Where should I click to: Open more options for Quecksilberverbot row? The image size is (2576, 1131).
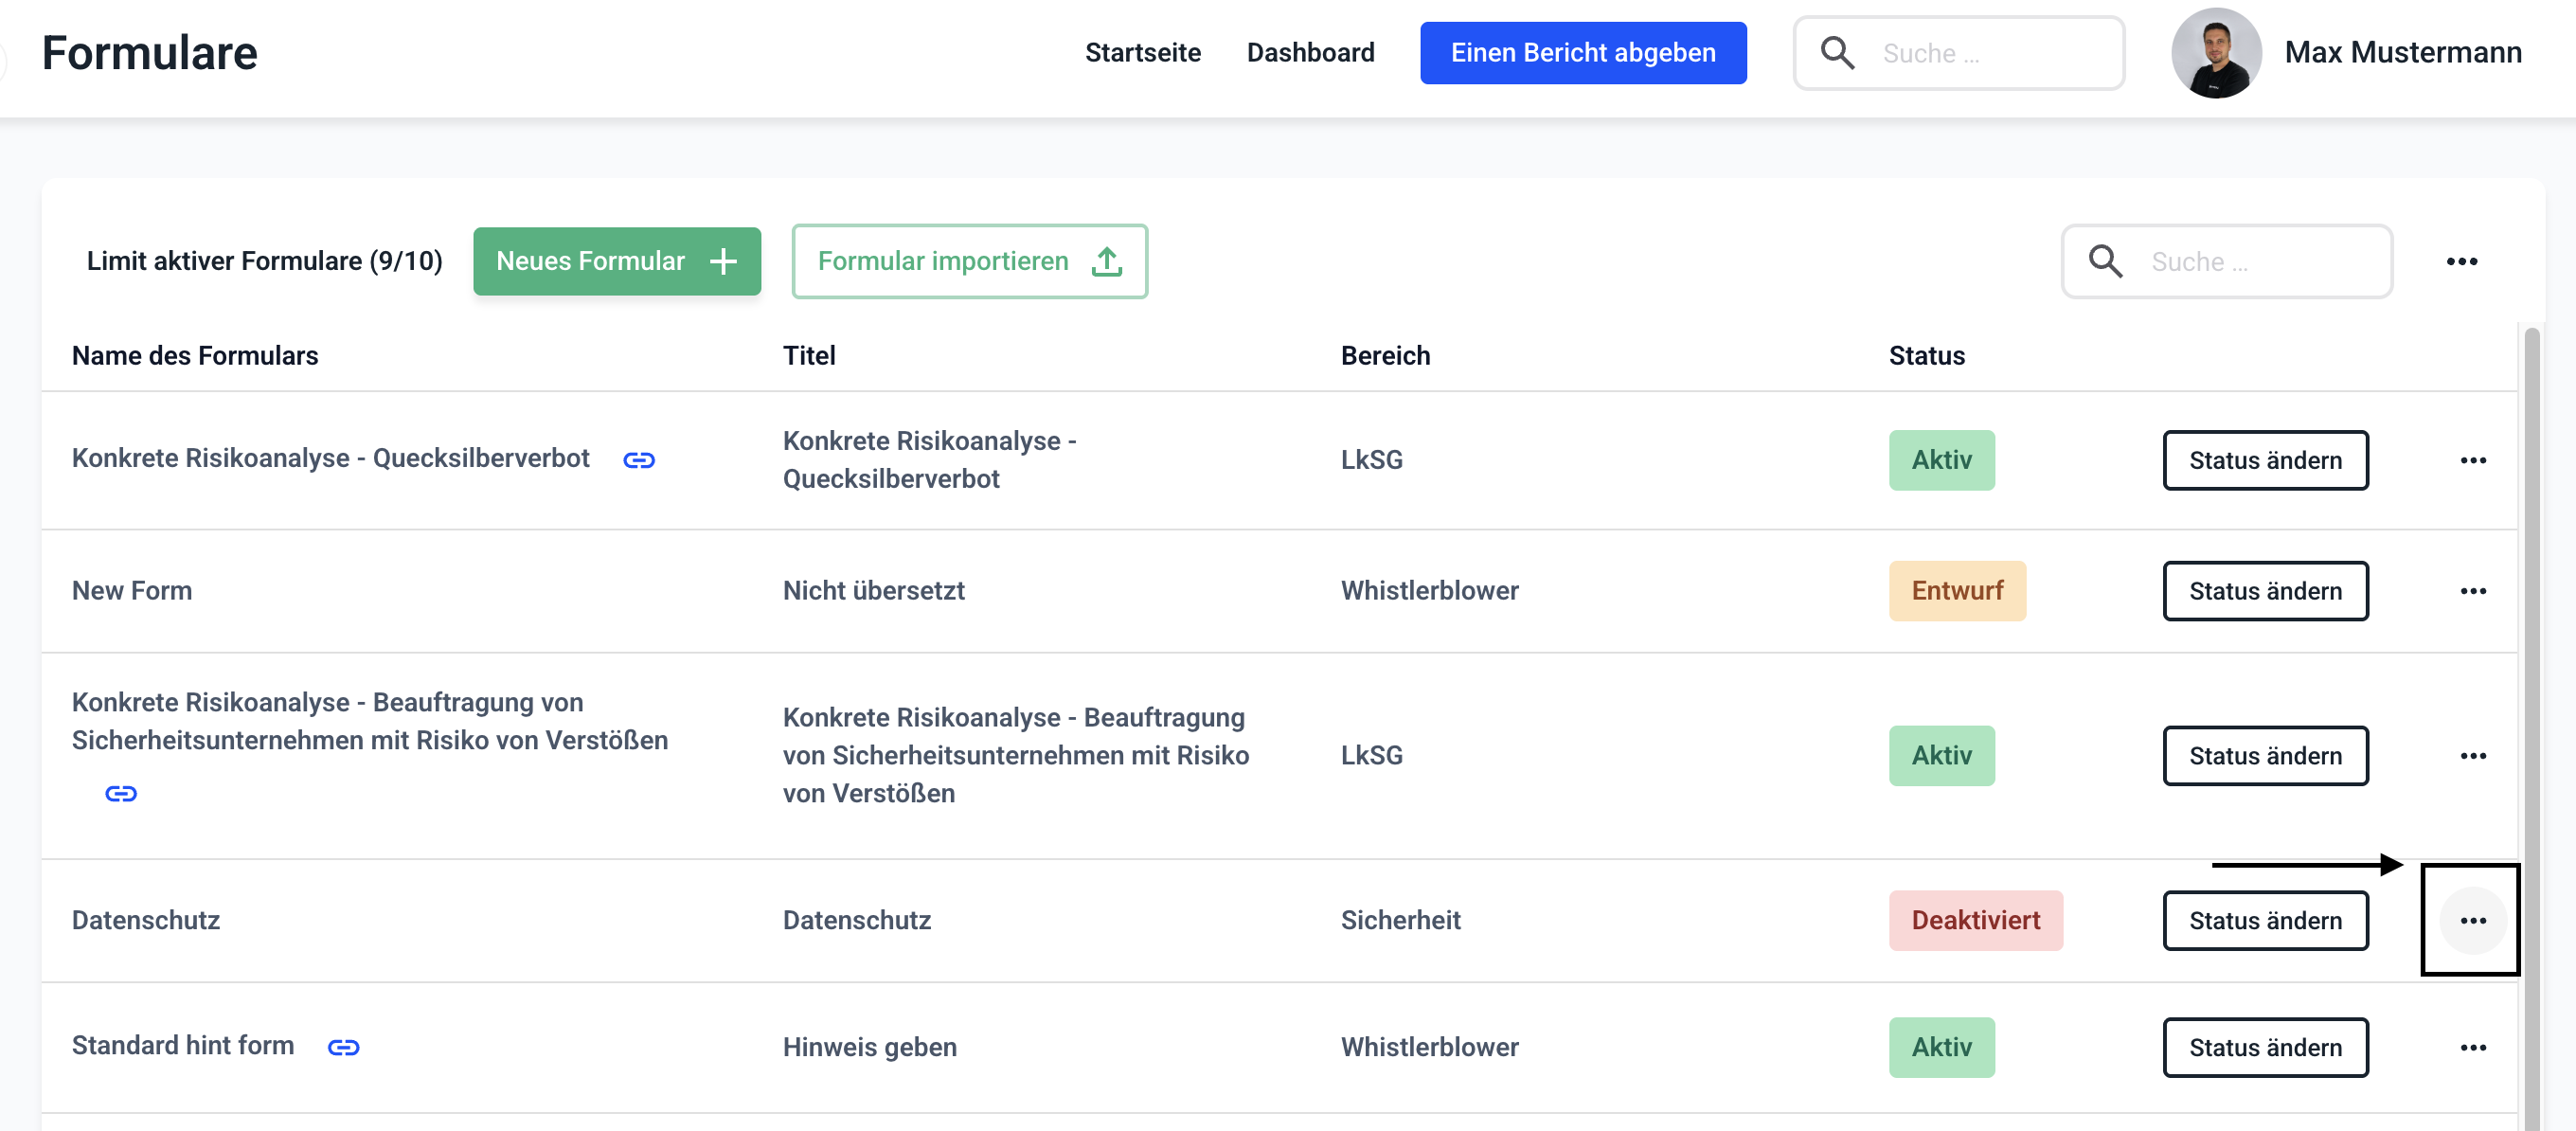(2472, 460)
